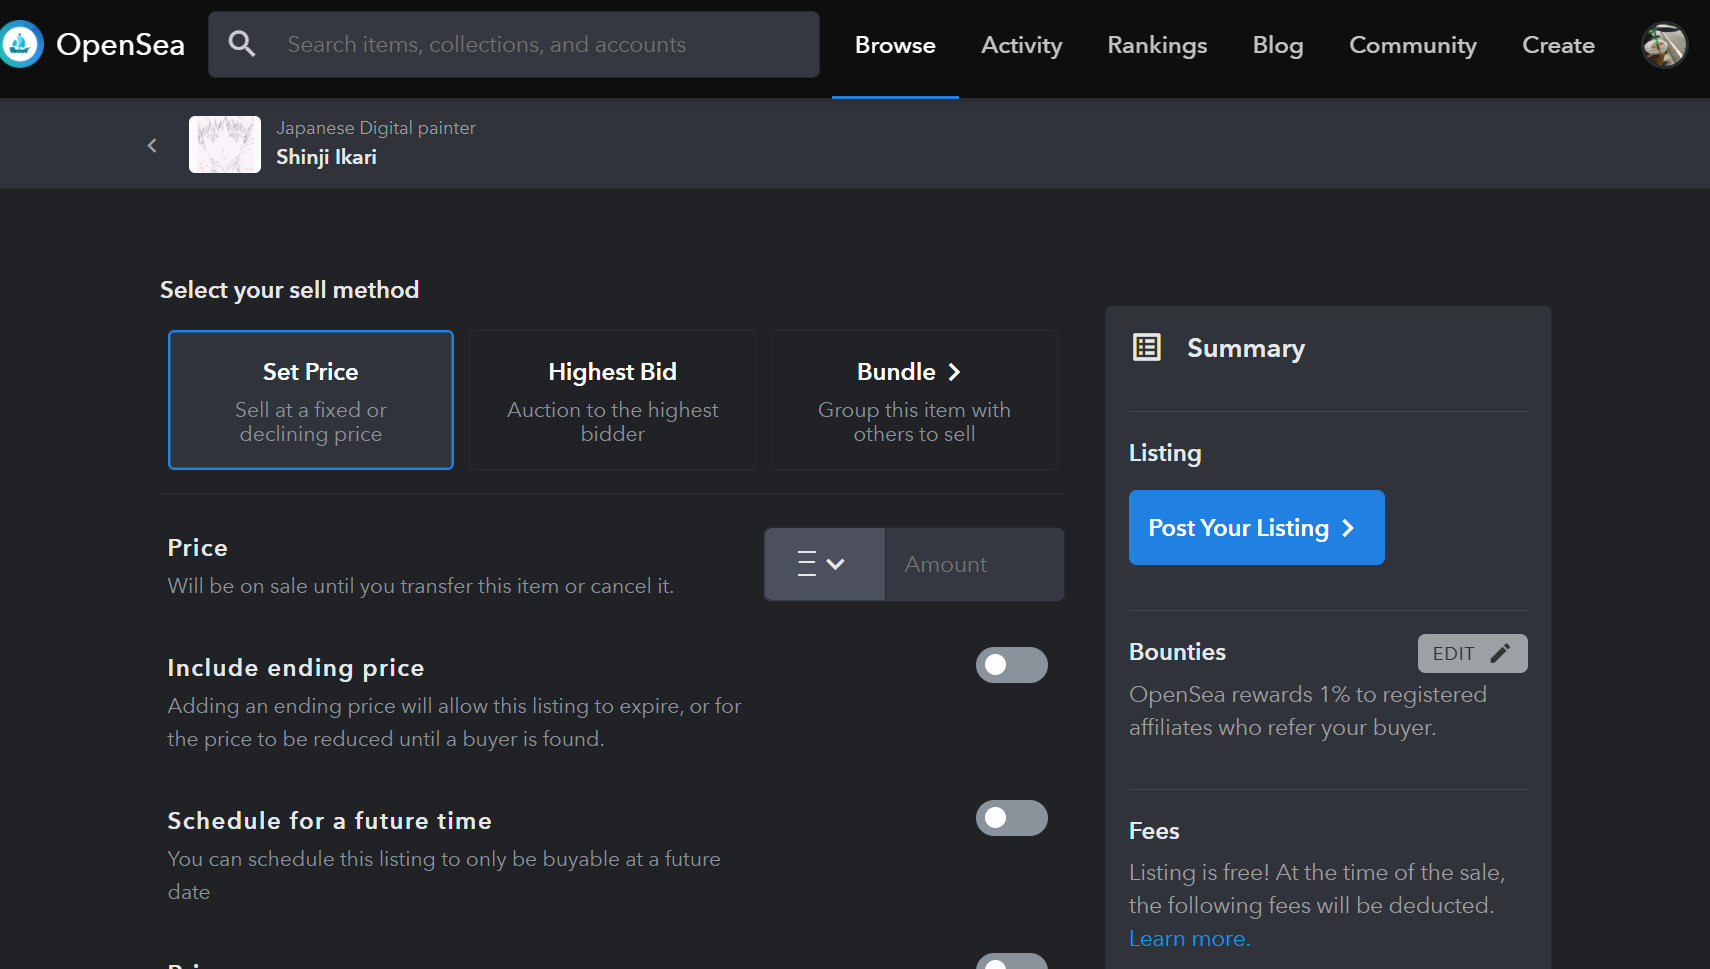This screenshot has width=1710, height=969.
Task: Open the Learn more fees link
Action: coord(1190,938)
